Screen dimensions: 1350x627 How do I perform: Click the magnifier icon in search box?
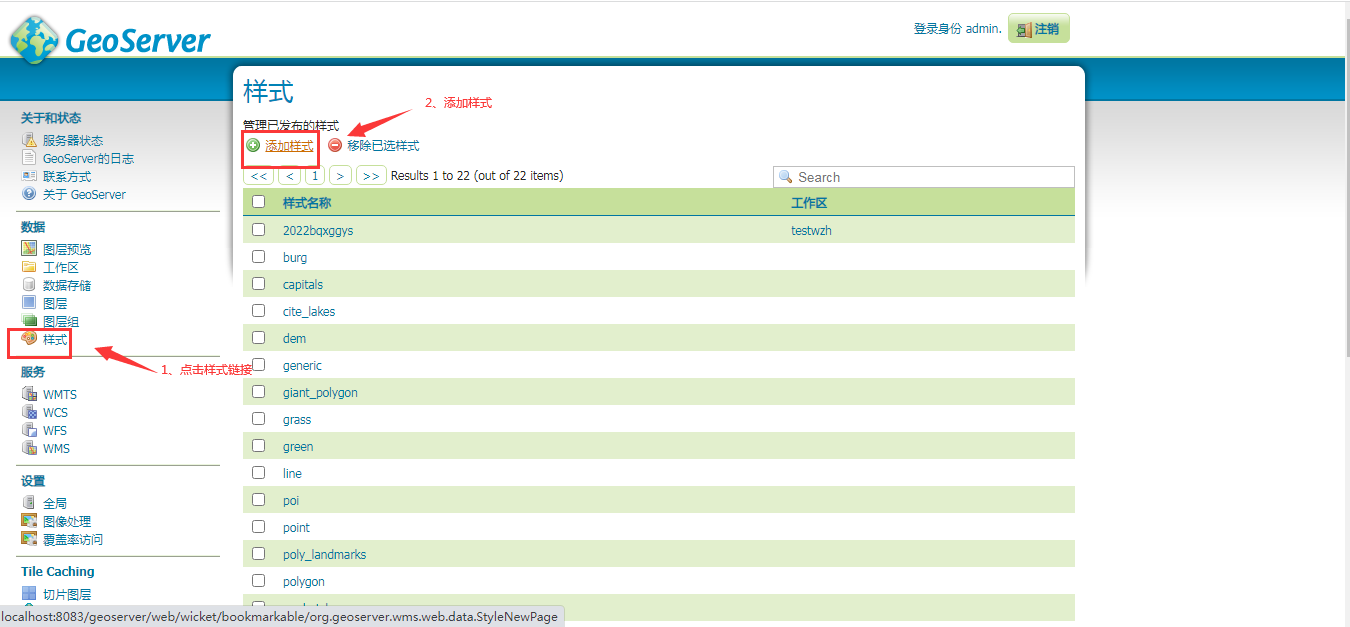(x=786, y=177)
